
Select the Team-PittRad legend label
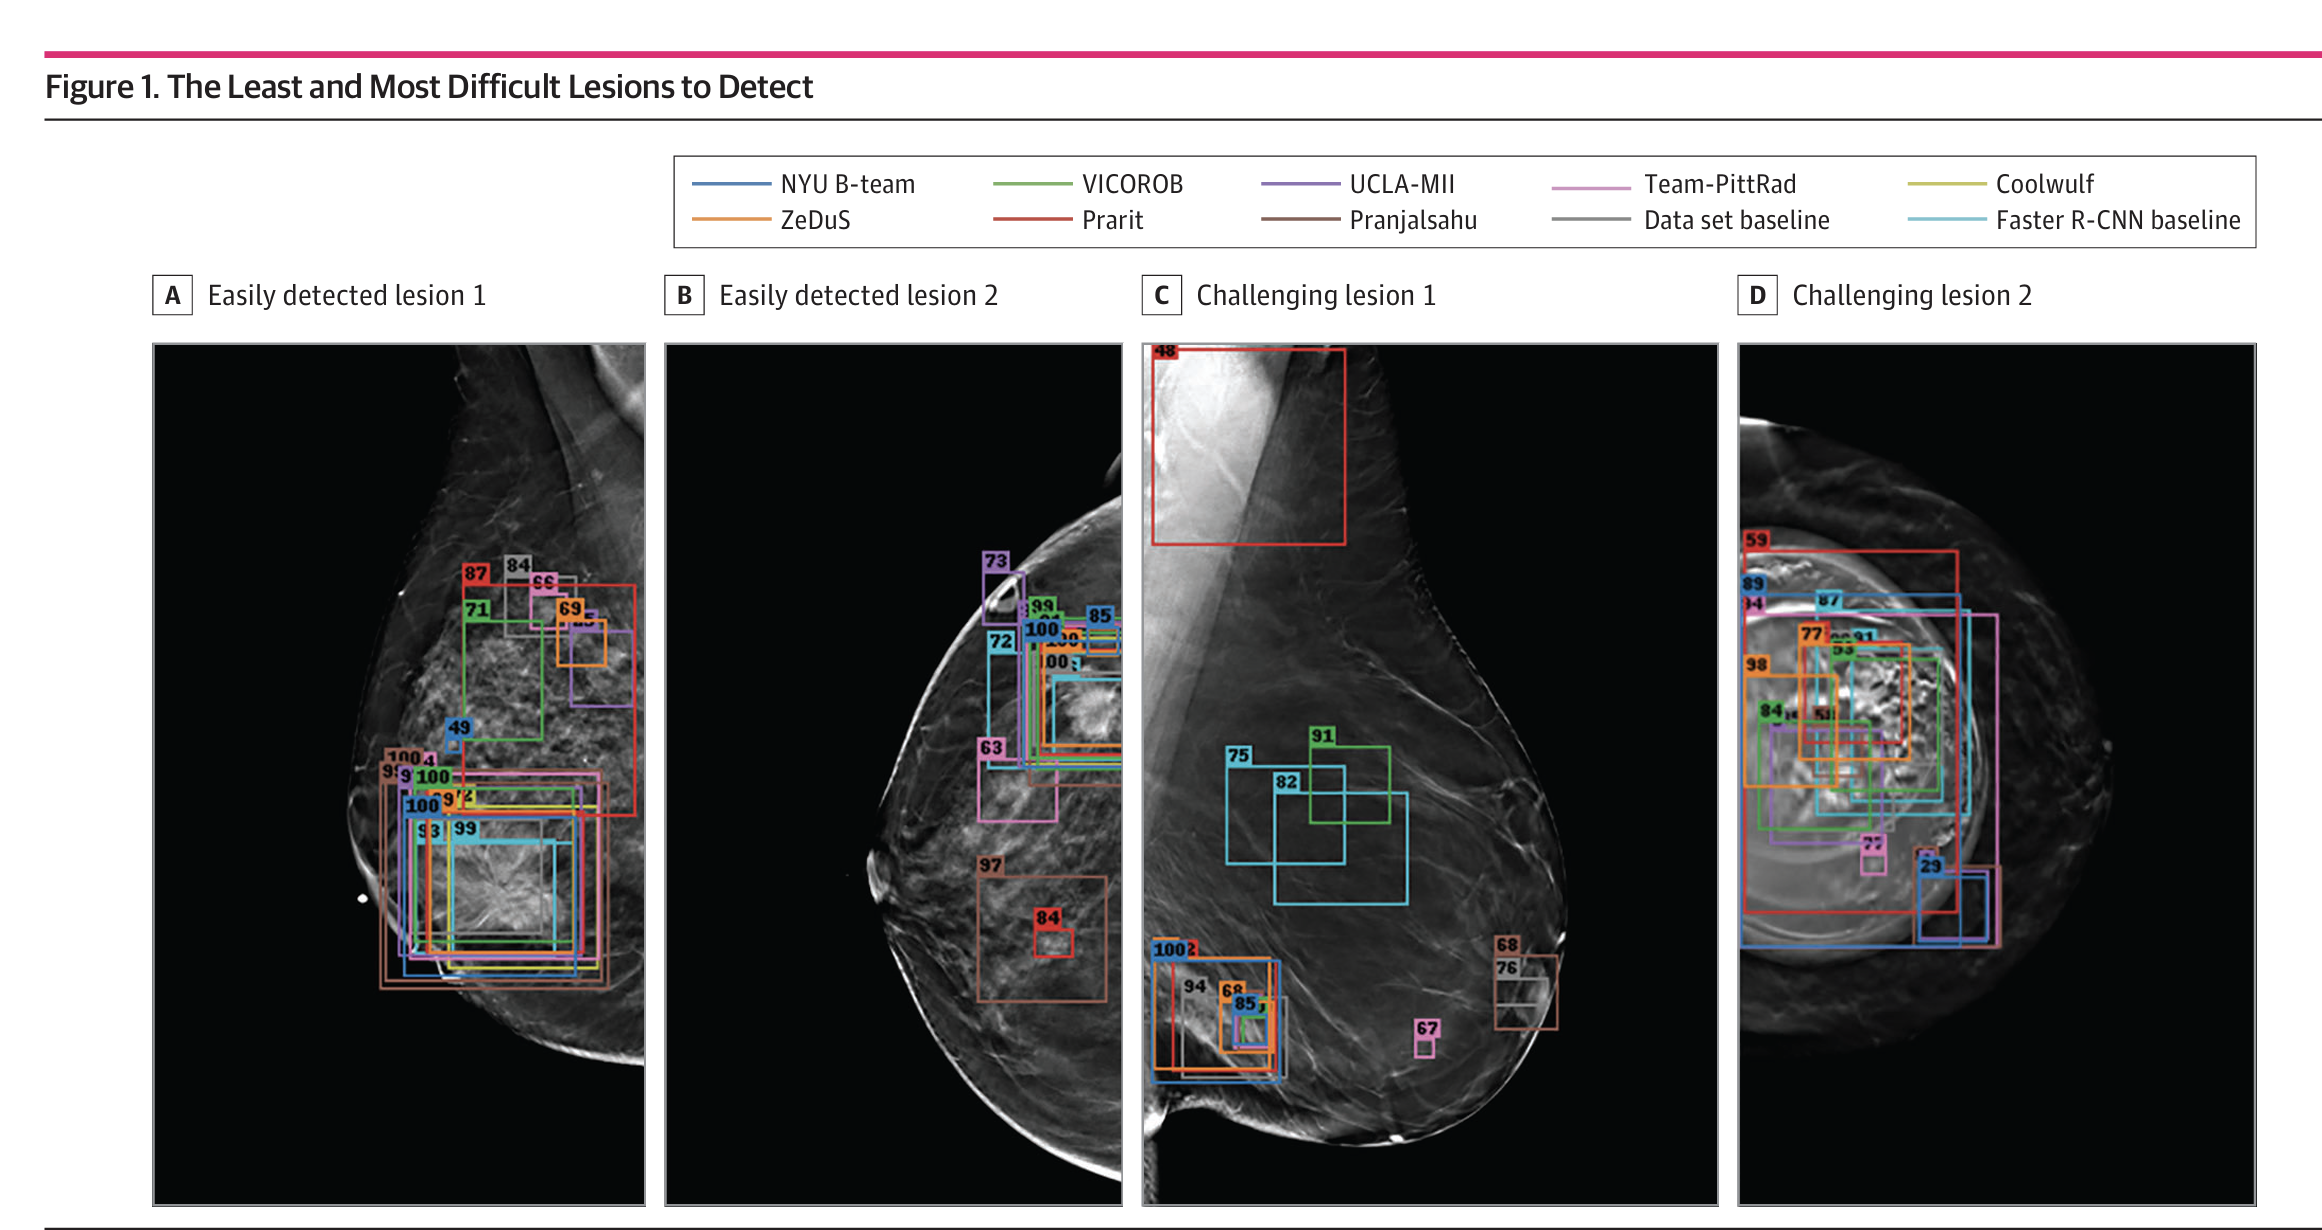[x=1720, y=184]
